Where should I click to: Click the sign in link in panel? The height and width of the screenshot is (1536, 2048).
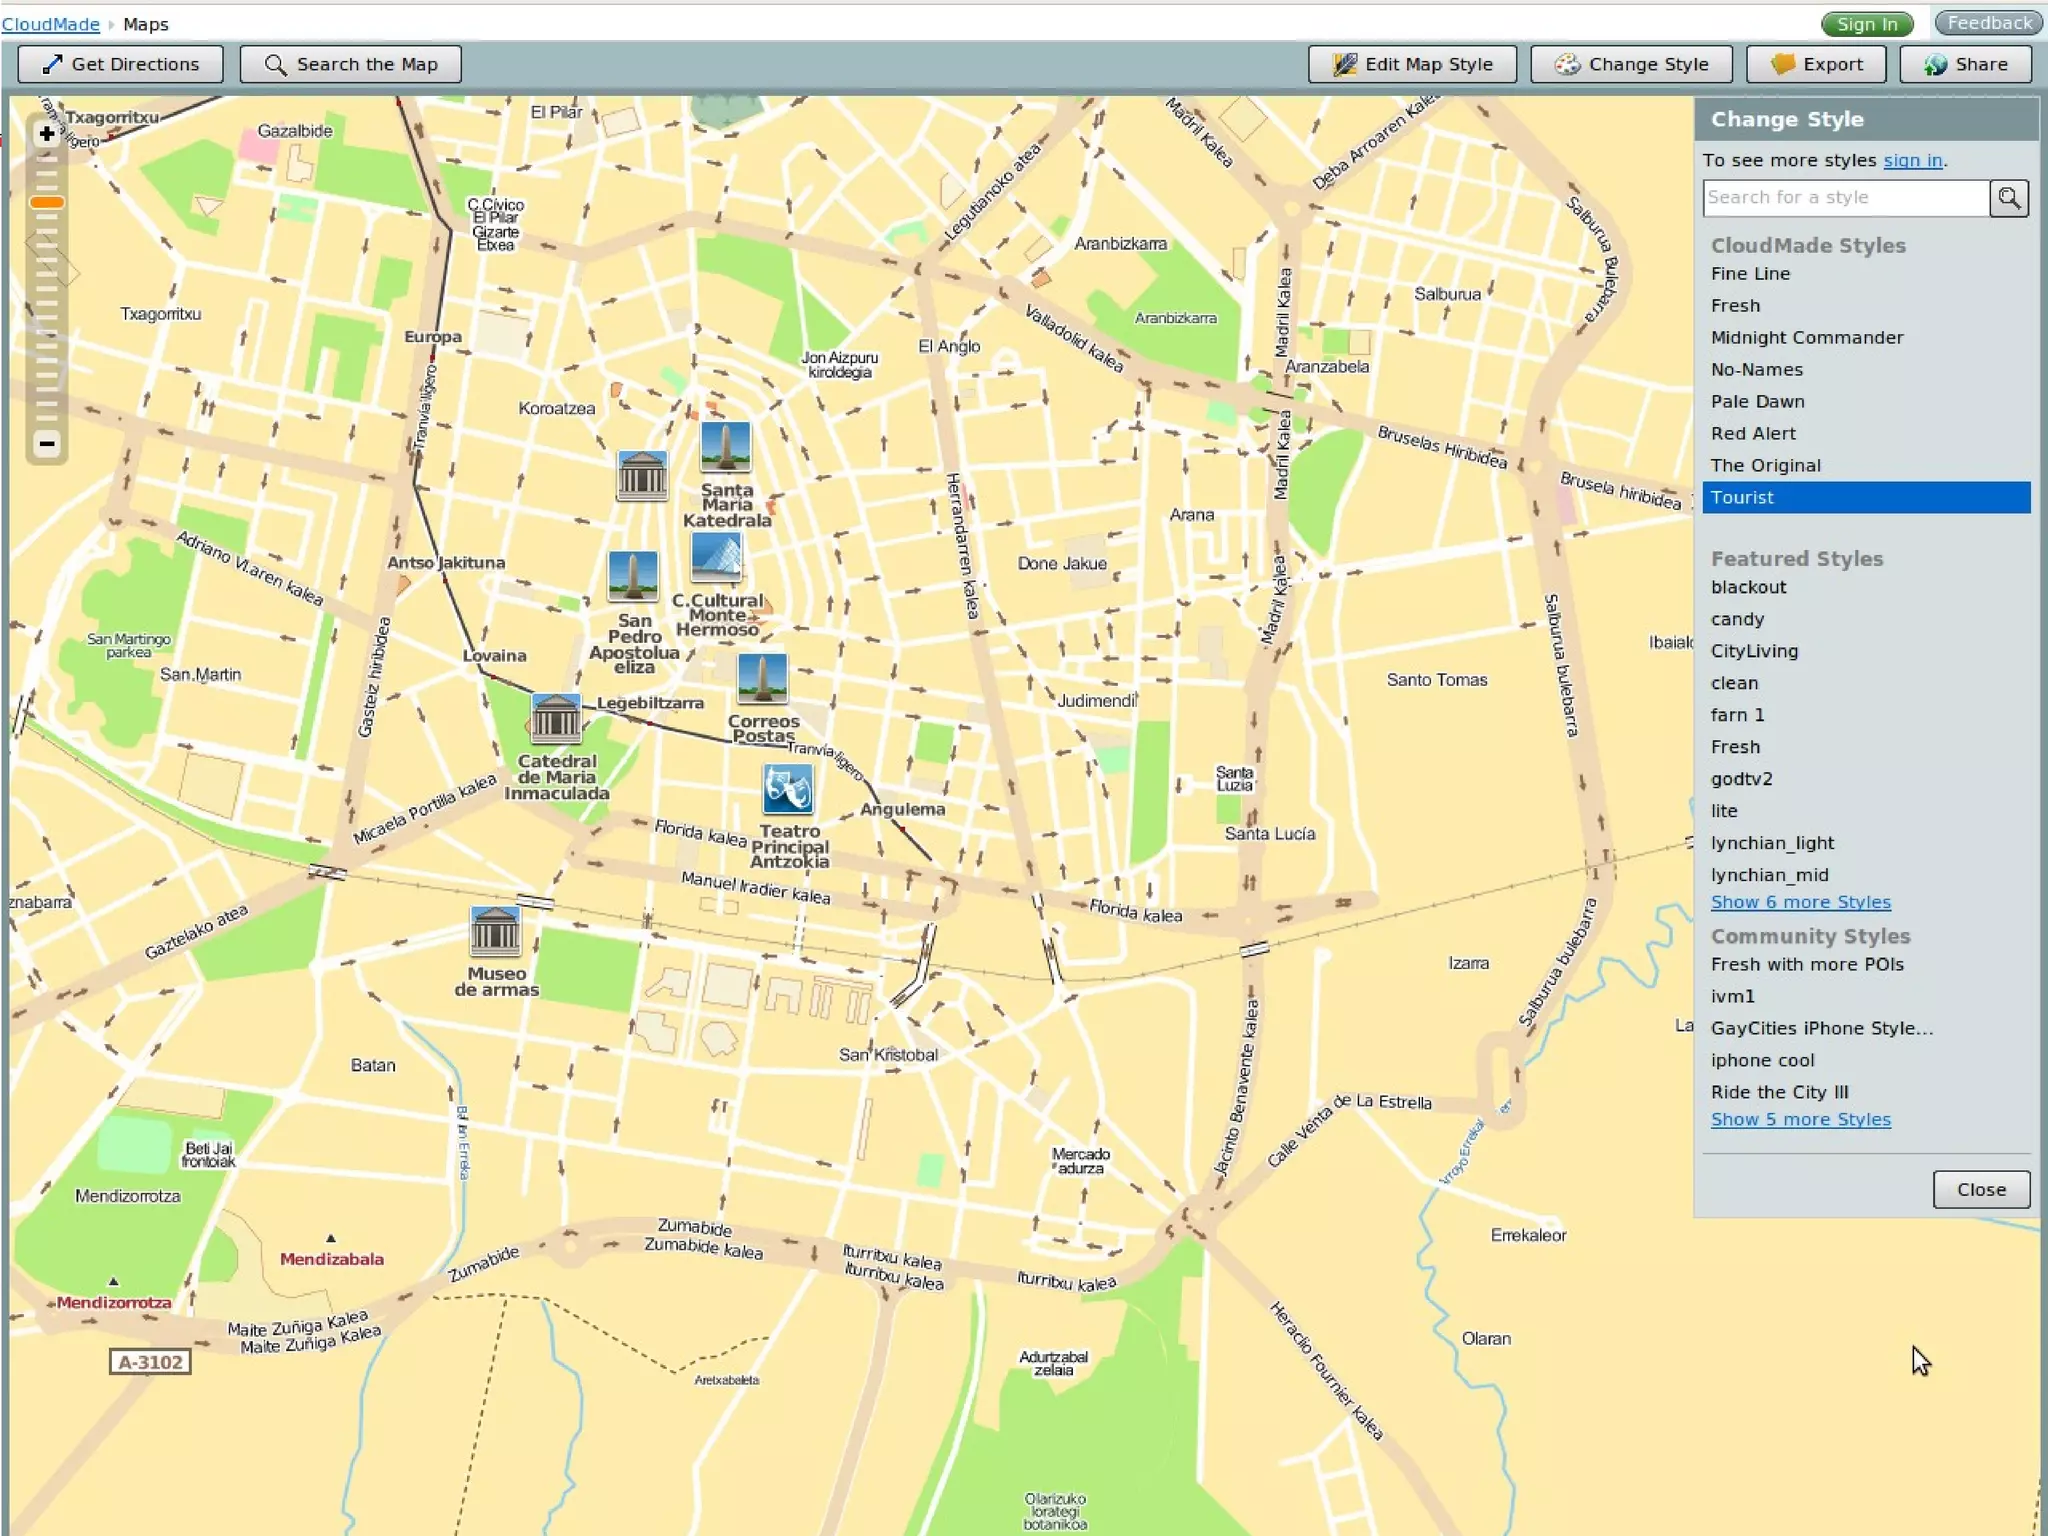(1913, 160)
